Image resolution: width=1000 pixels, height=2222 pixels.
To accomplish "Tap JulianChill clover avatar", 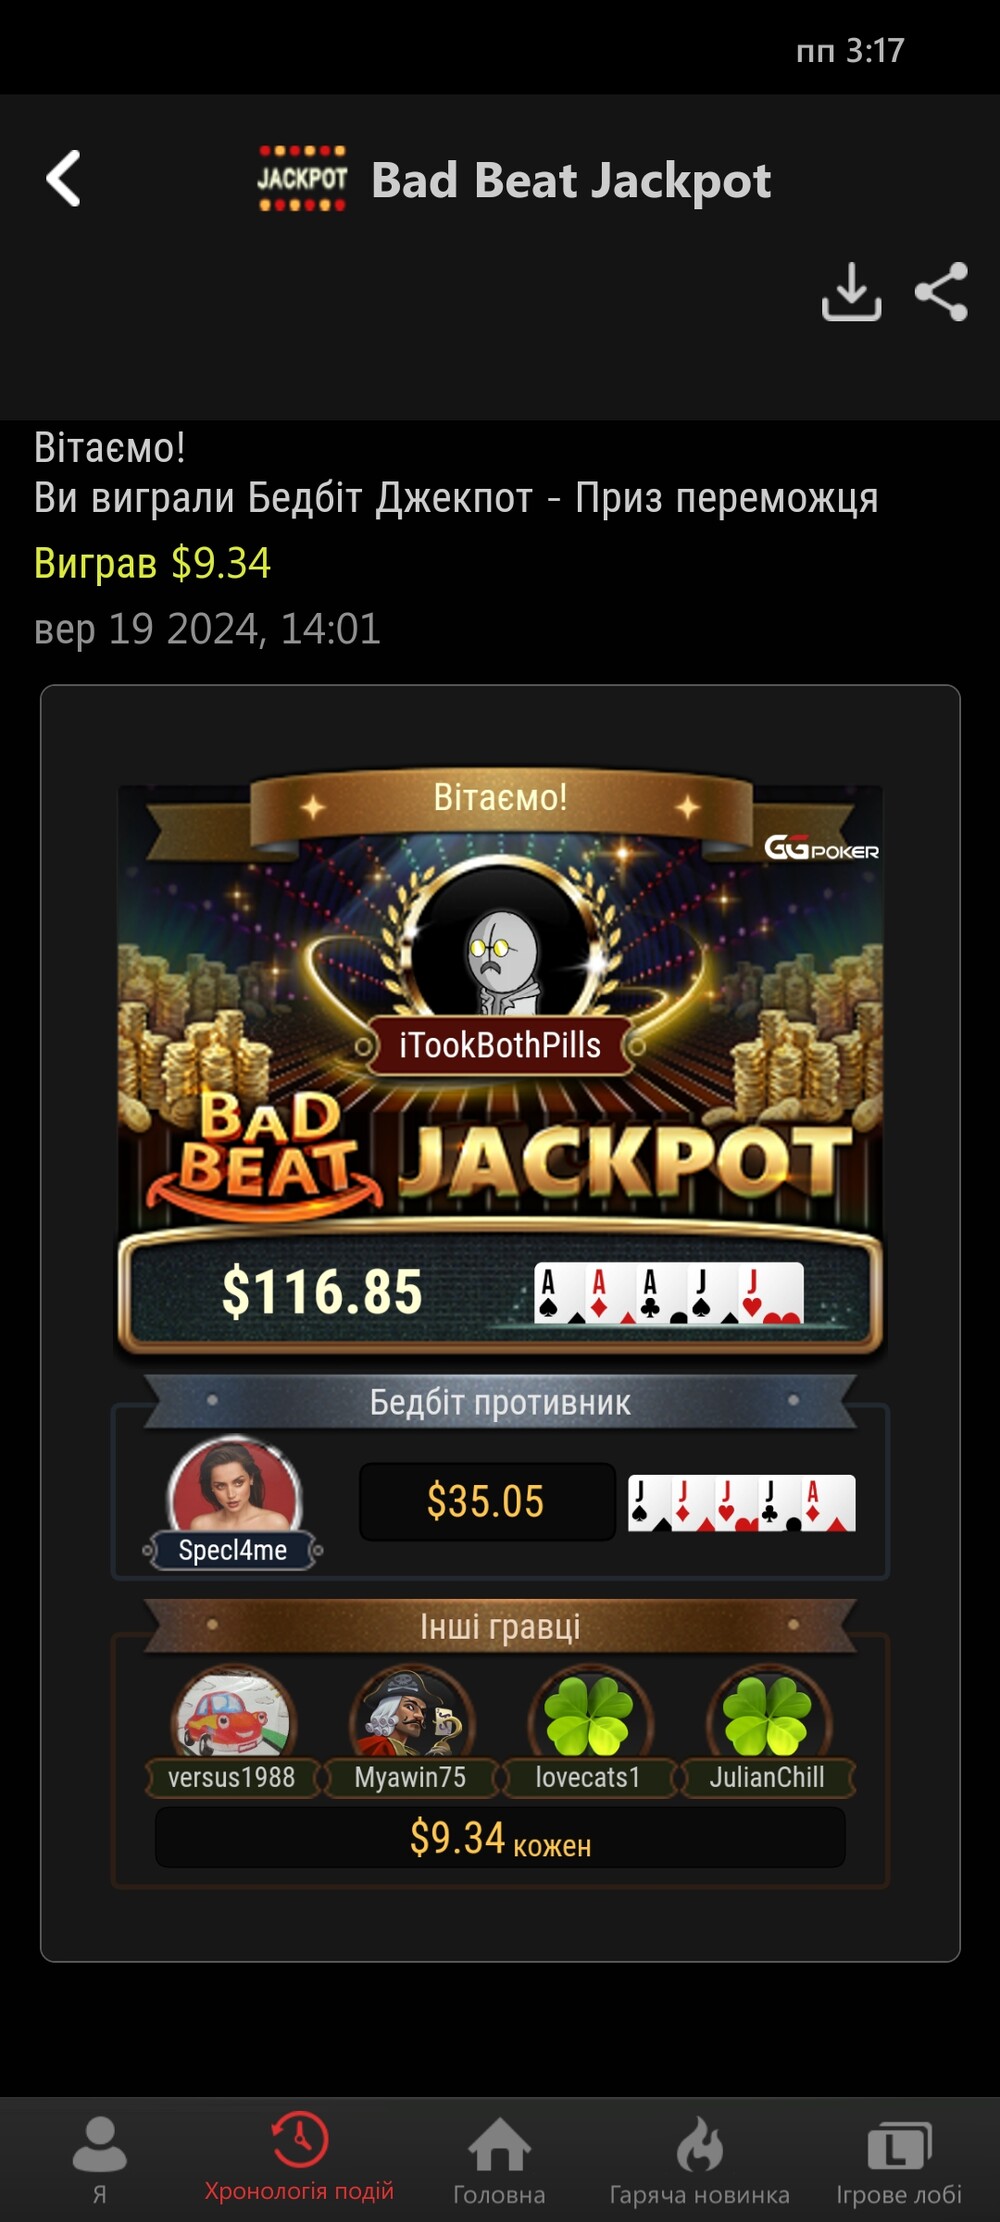I will 767,1715.
